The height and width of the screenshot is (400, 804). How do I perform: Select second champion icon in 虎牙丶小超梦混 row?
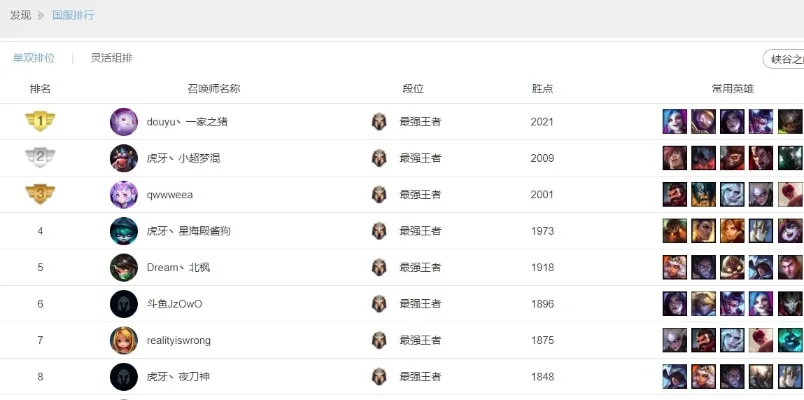(704, 158)
